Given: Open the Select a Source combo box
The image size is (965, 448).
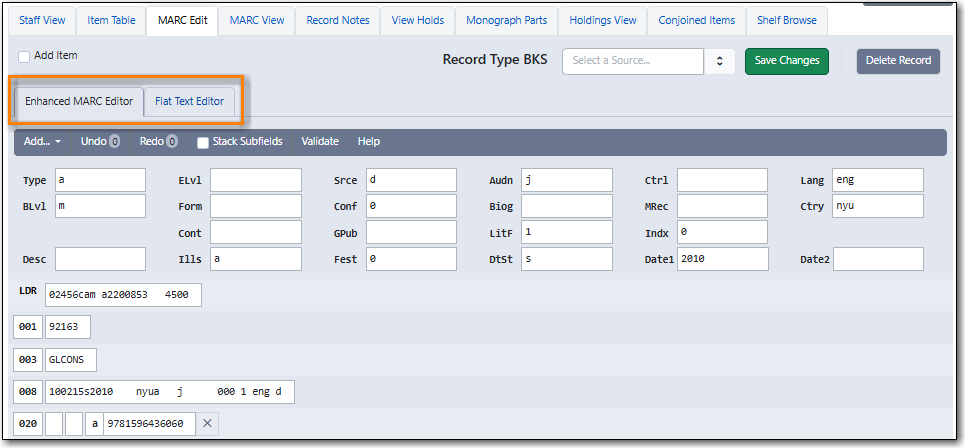Looking at the screenshot, I should [633, 61].
